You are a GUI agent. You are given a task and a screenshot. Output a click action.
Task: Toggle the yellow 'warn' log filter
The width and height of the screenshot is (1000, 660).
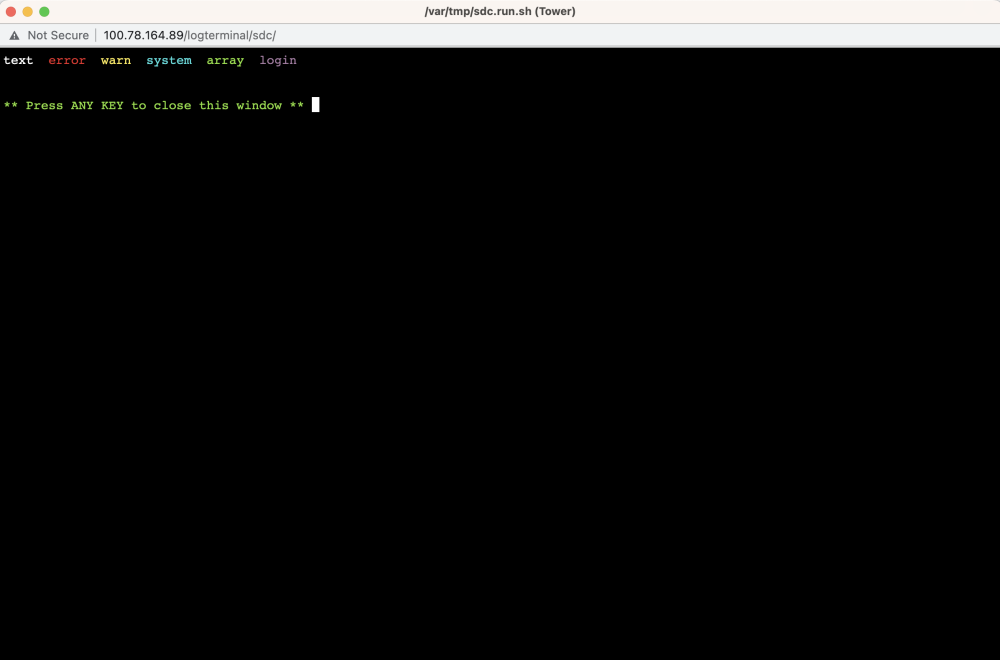116,61
